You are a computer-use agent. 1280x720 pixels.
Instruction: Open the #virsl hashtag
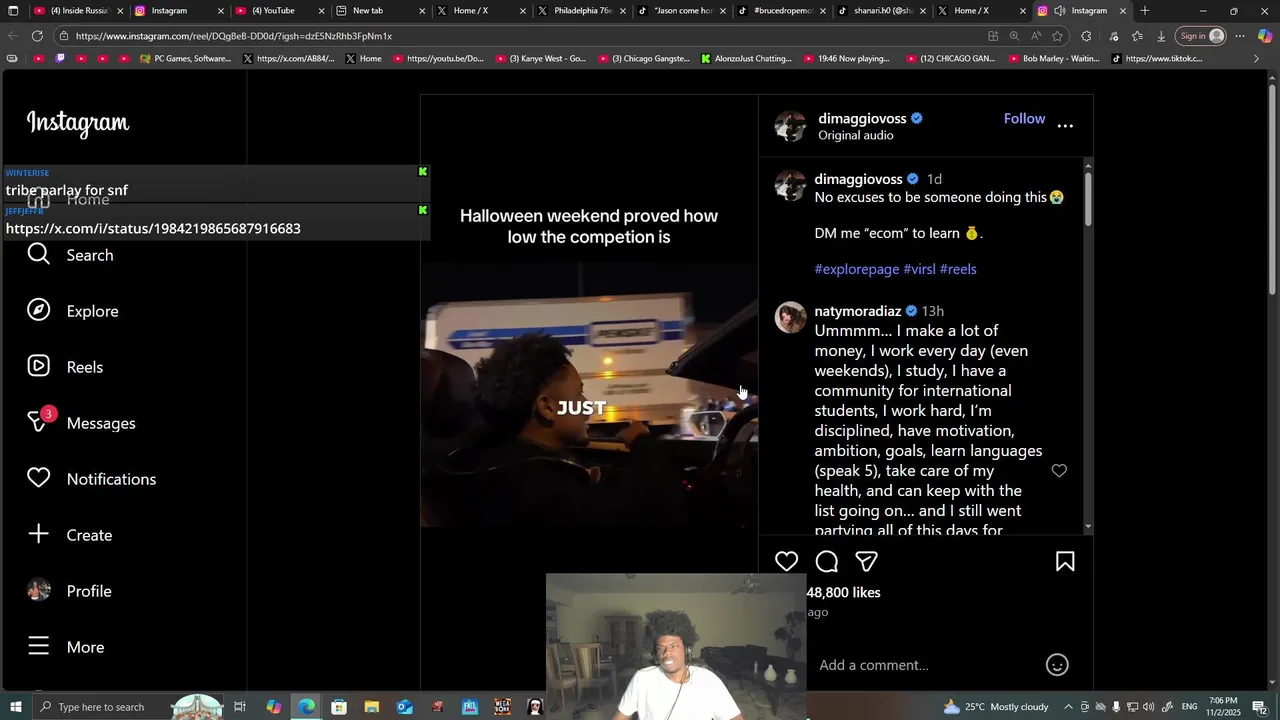coord(919,269)
